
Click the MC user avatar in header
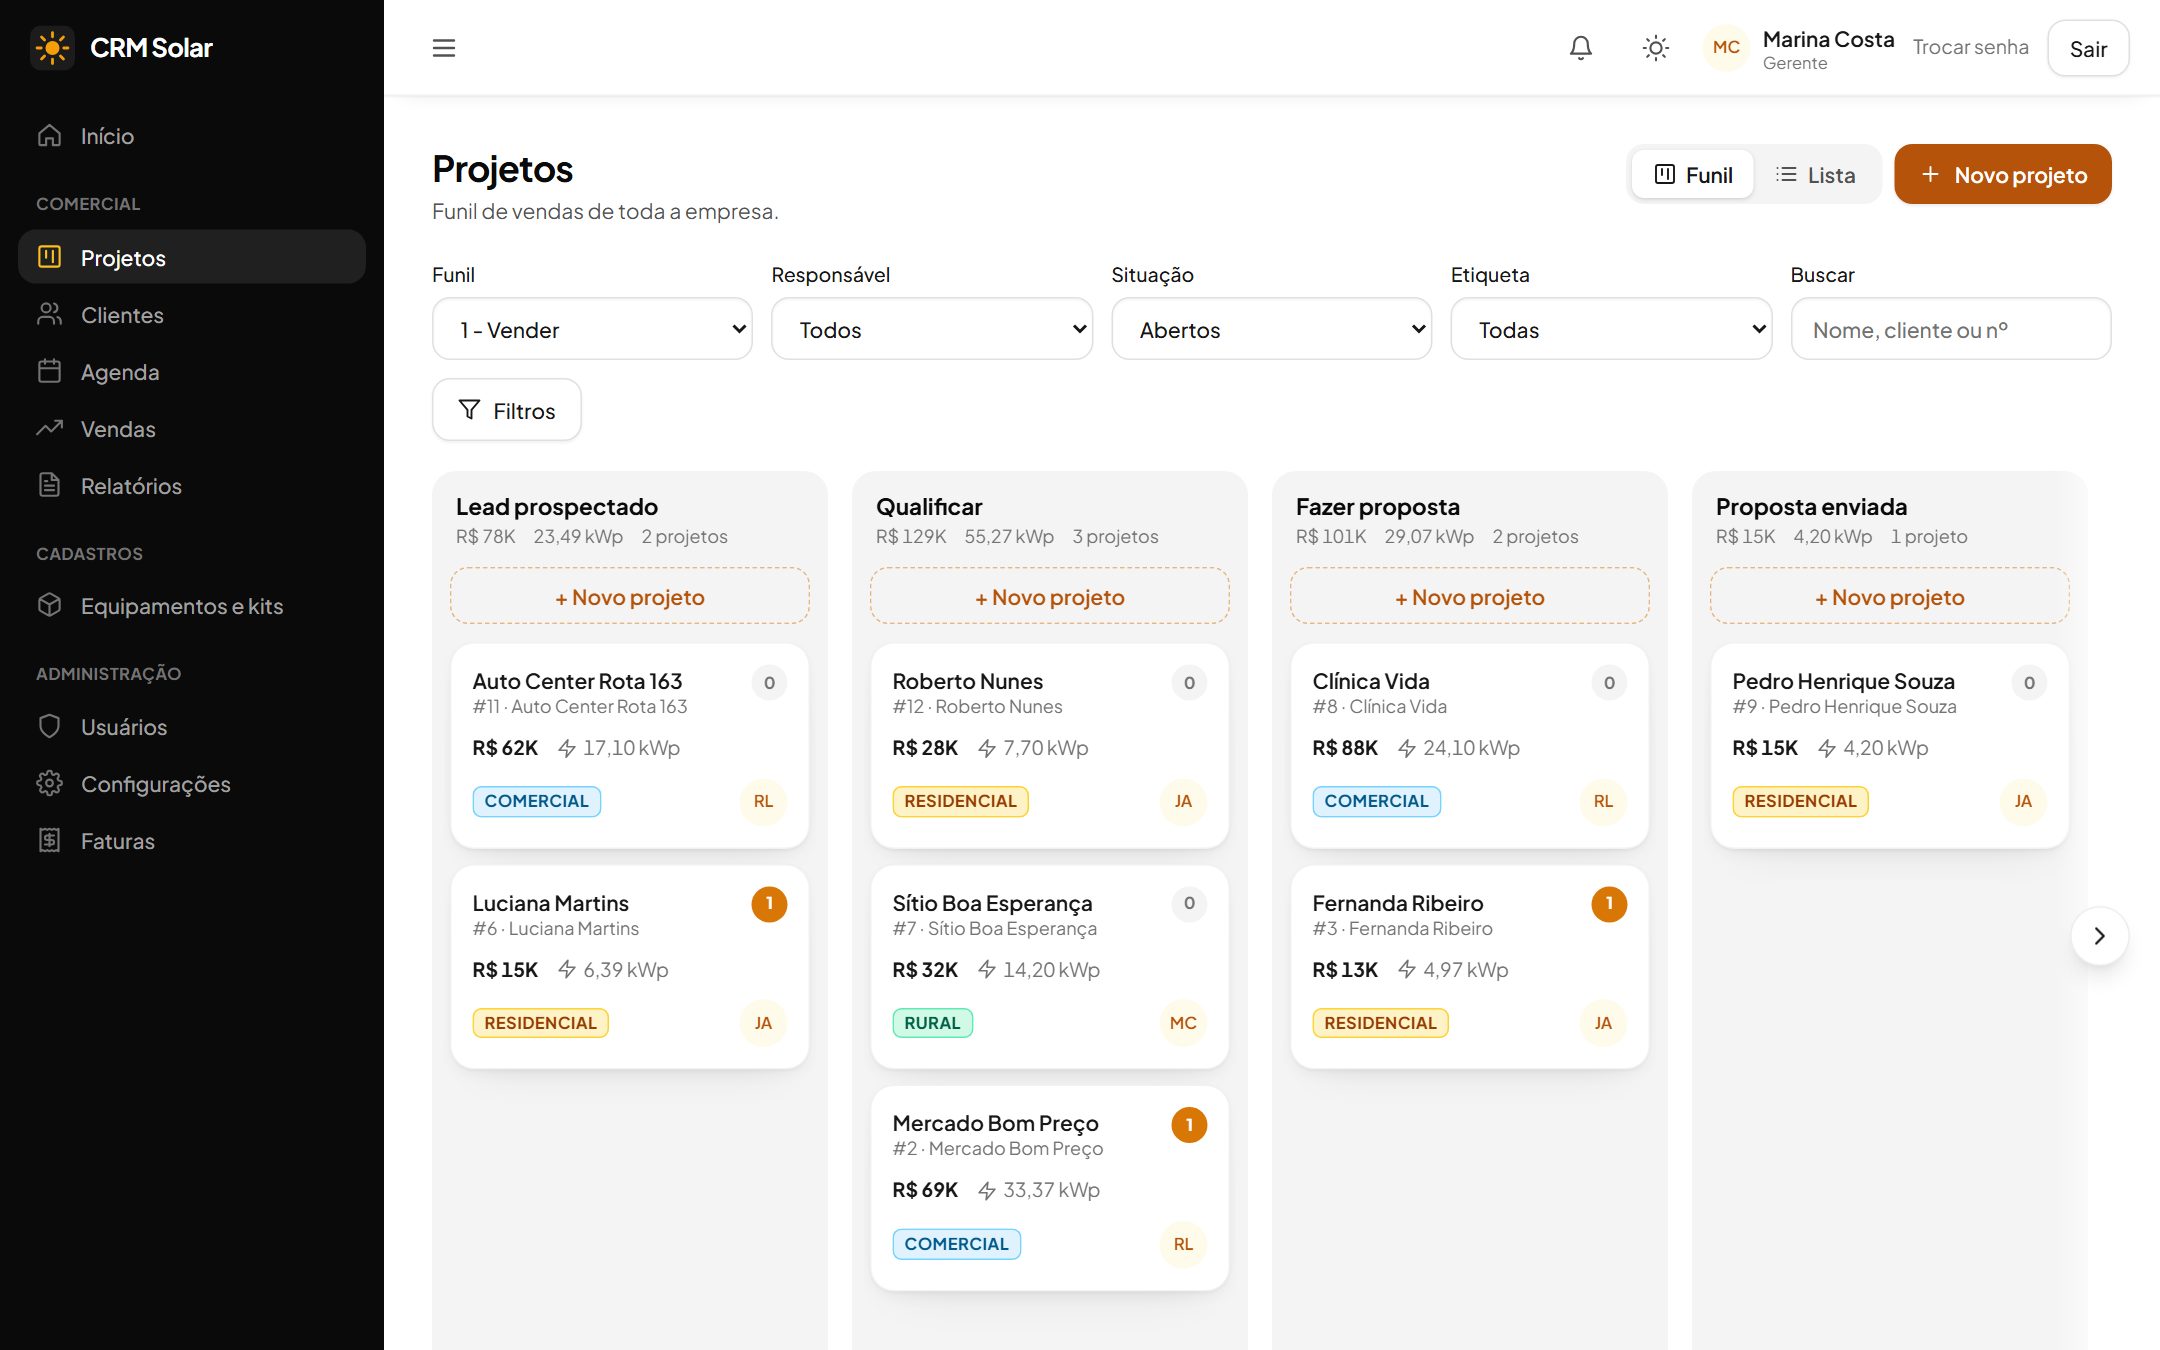click(x=1726, y=48)
